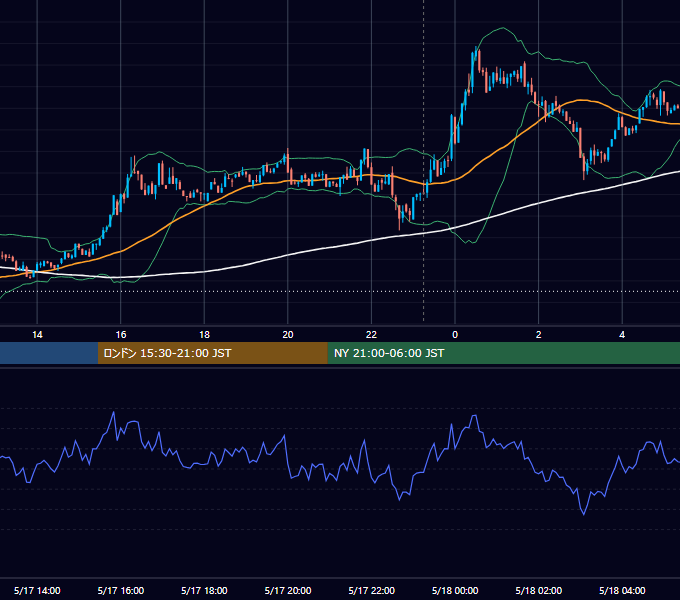680x600 pixels.
Task: Click the 4 hour axis label
Action: pyautogui.click(x=622, y=335)
